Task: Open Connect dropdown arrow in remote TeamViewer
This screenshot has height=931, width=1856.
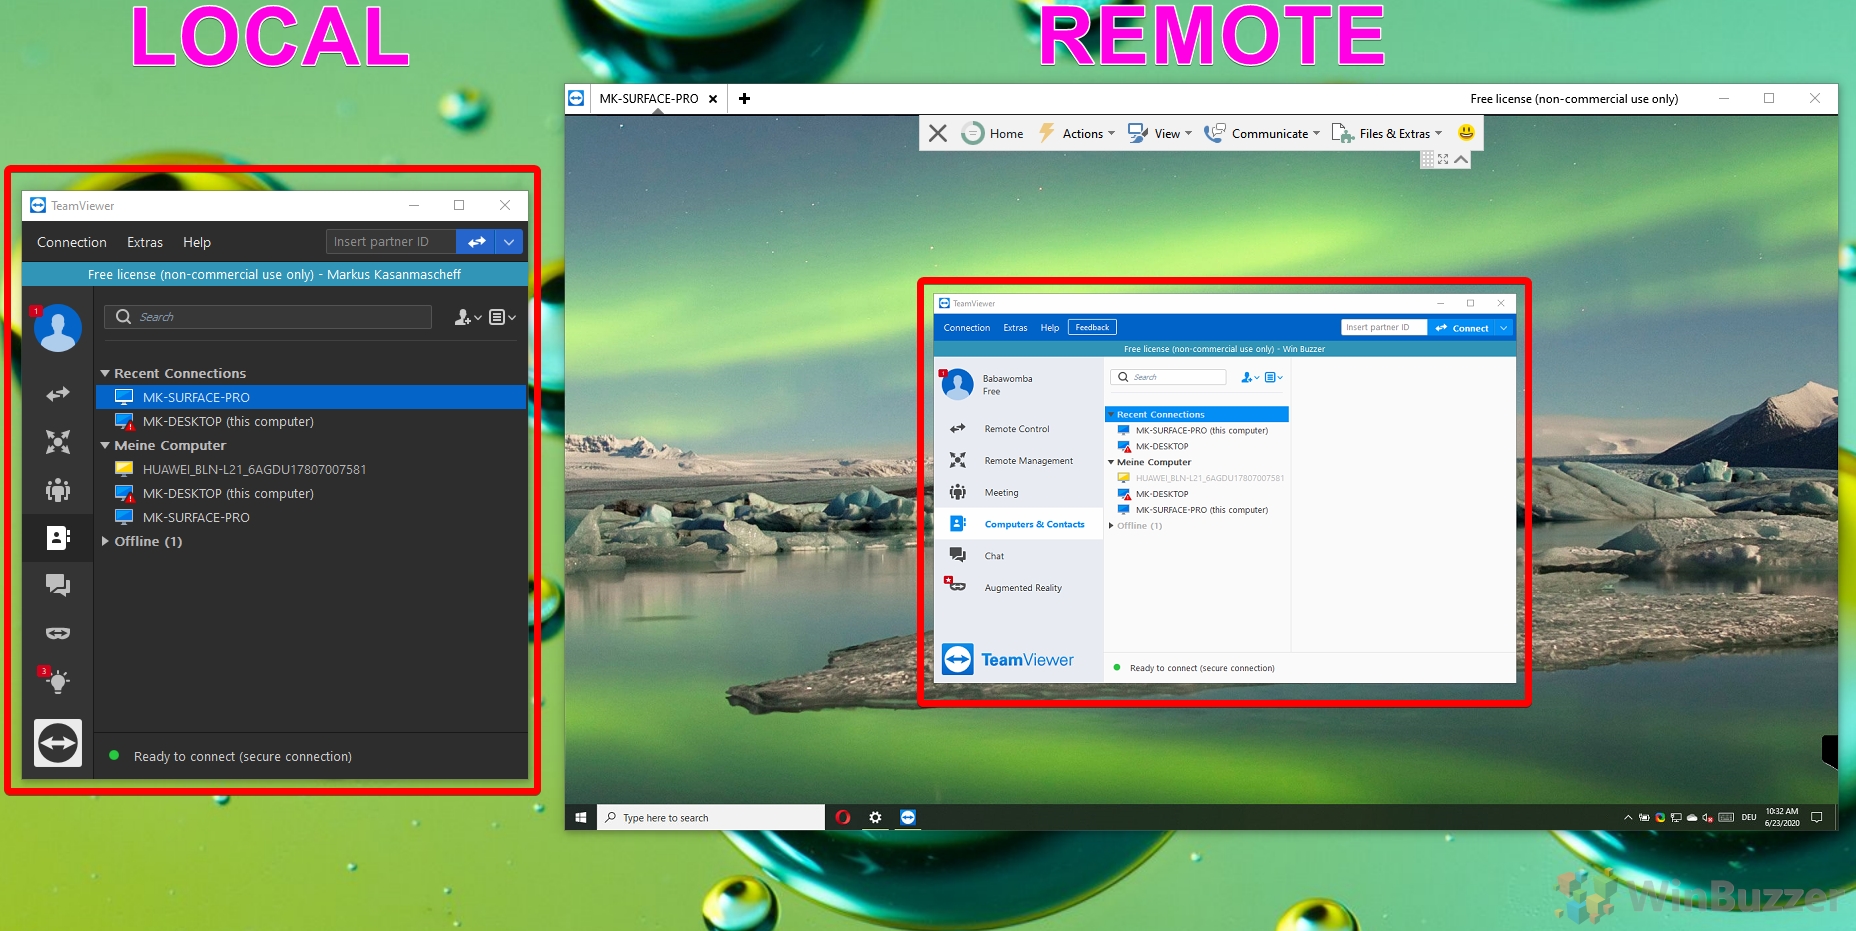Action: (1504, 328)
